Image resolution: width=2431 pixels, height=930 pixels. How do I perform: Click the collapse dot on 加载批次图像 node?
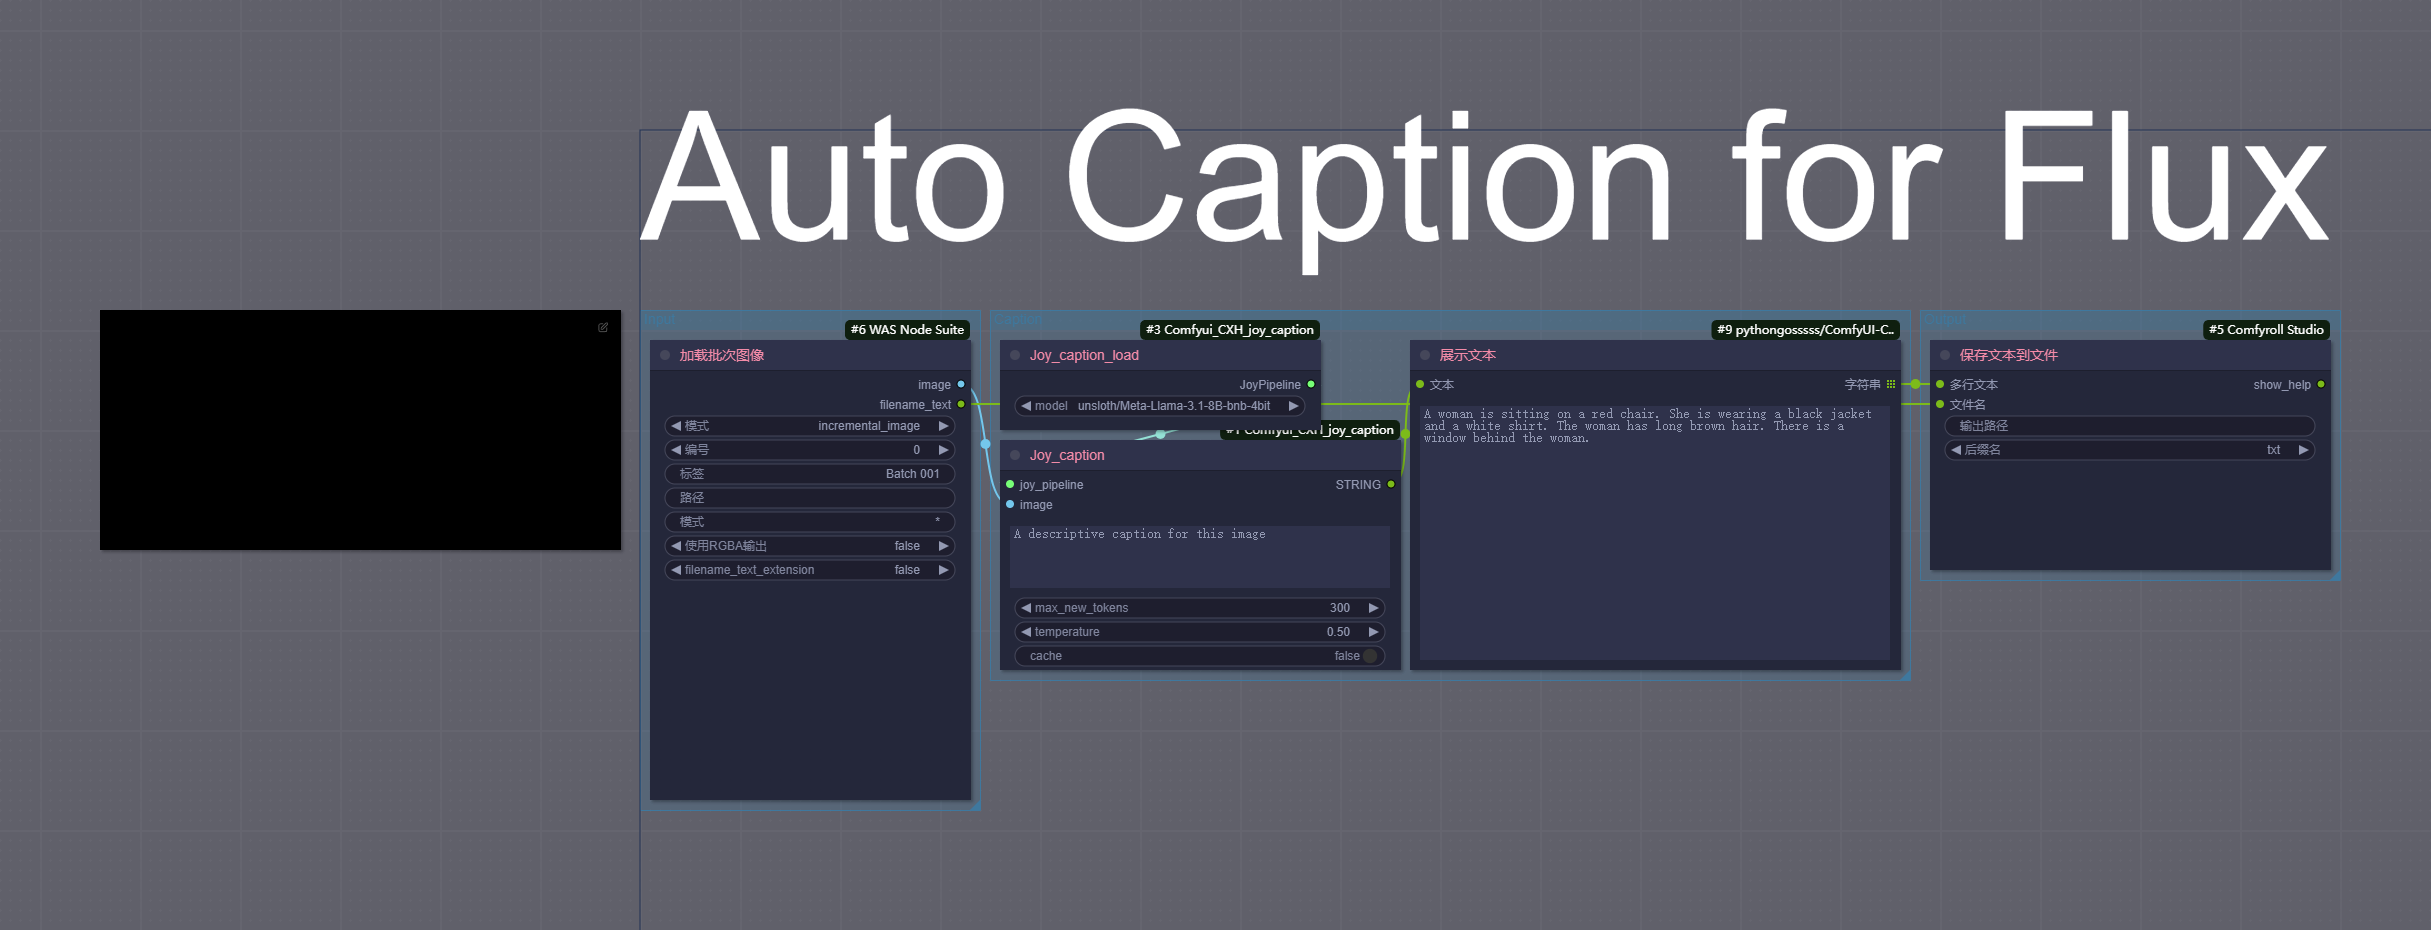coord(665,355)
